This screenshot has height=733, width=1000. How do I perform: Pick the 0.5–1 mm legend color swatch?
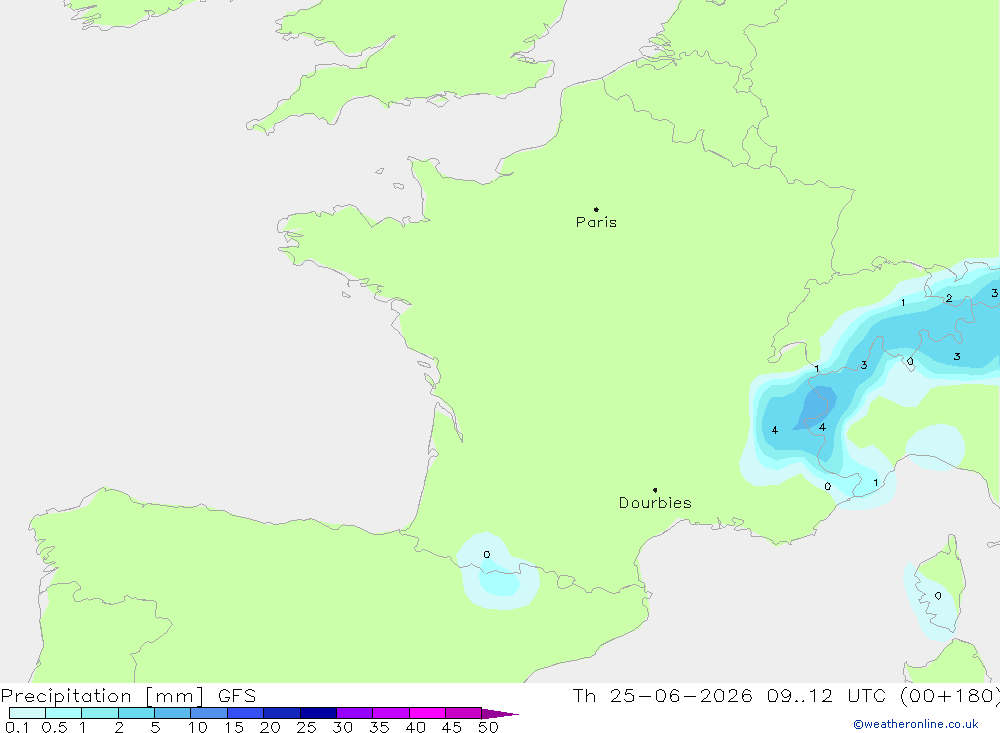pos(63,713)
